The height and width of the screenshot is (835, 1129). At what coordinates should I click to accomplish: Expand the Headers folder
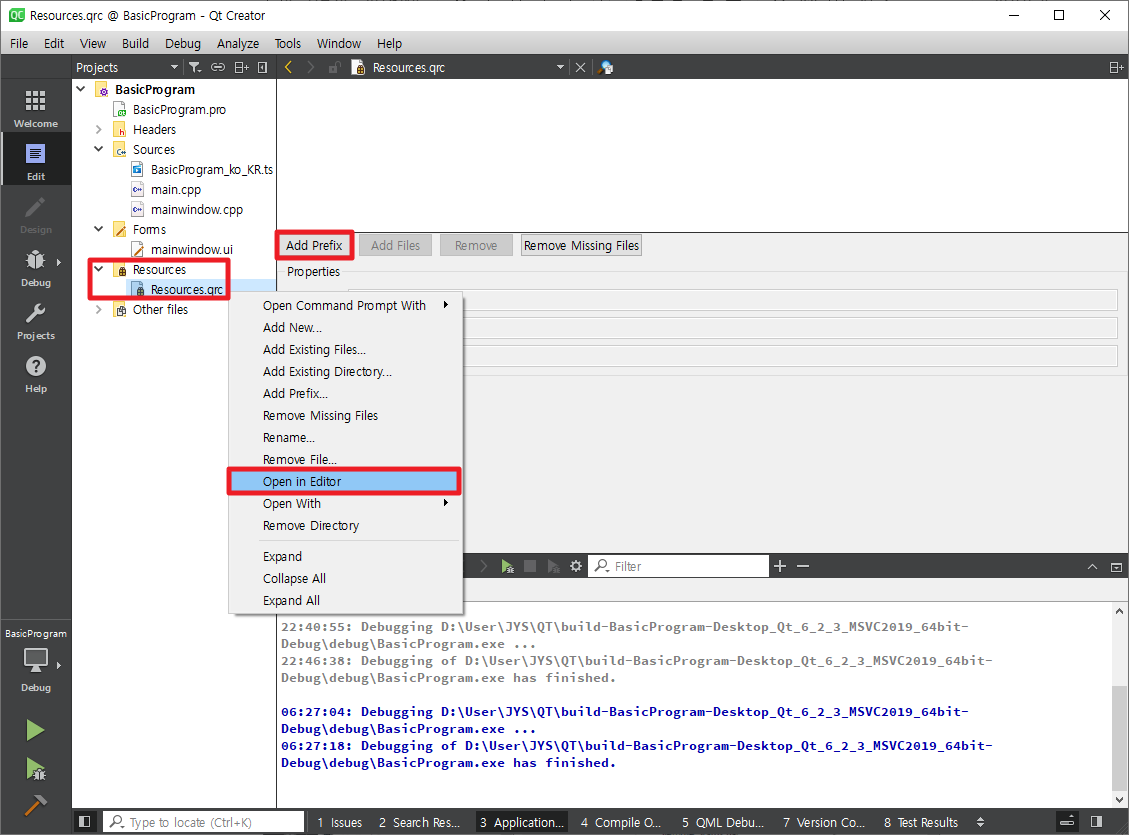(x=99, y=130)
